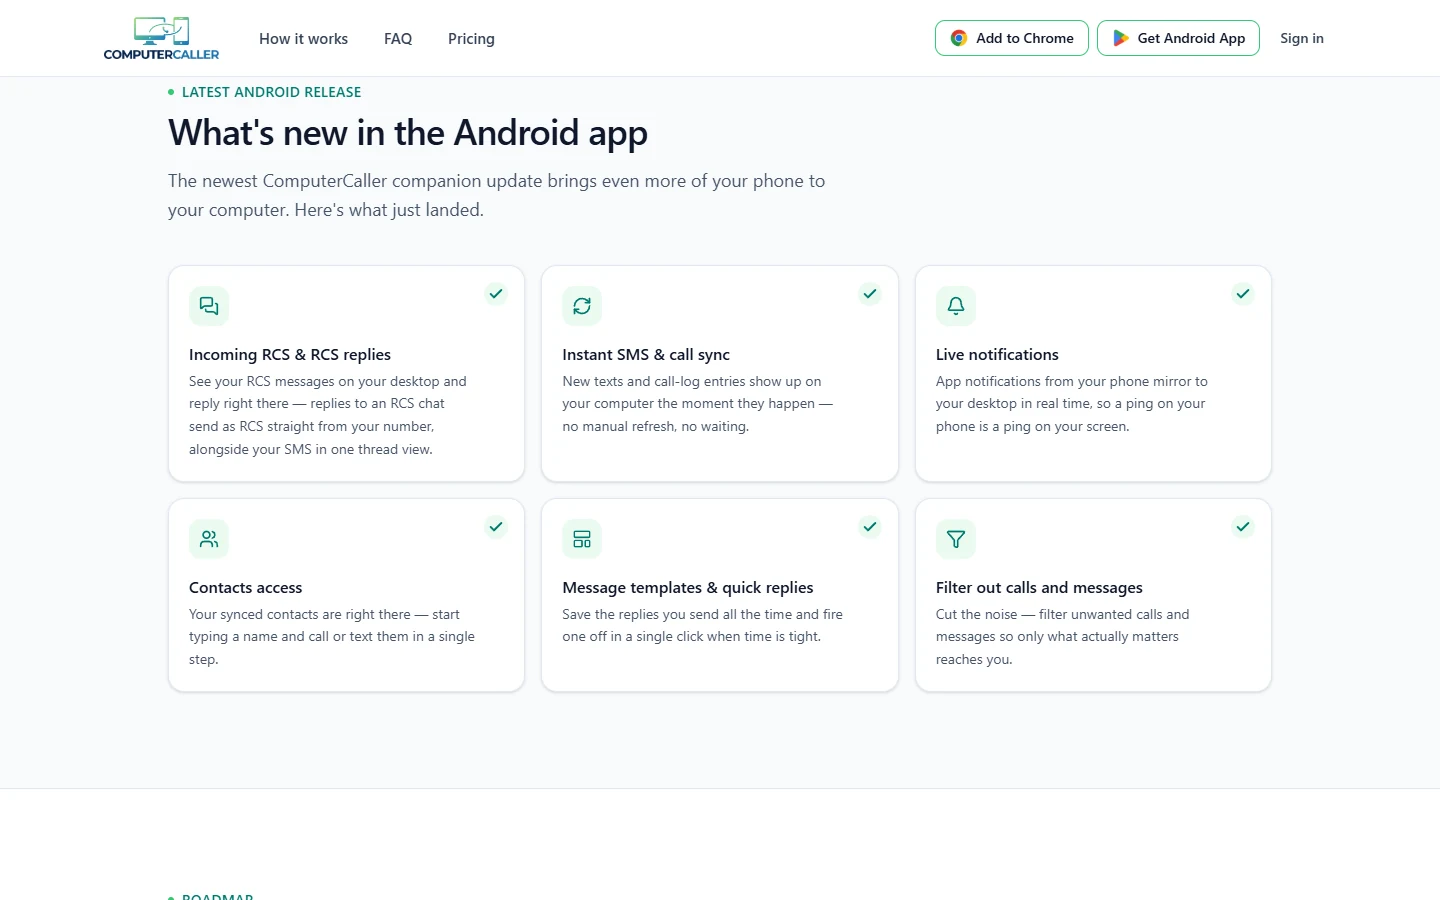Screen dimensions: 1440x900
Task: Click the 'Message templates & quick replies' heading
Action: (x=688, y=588)
